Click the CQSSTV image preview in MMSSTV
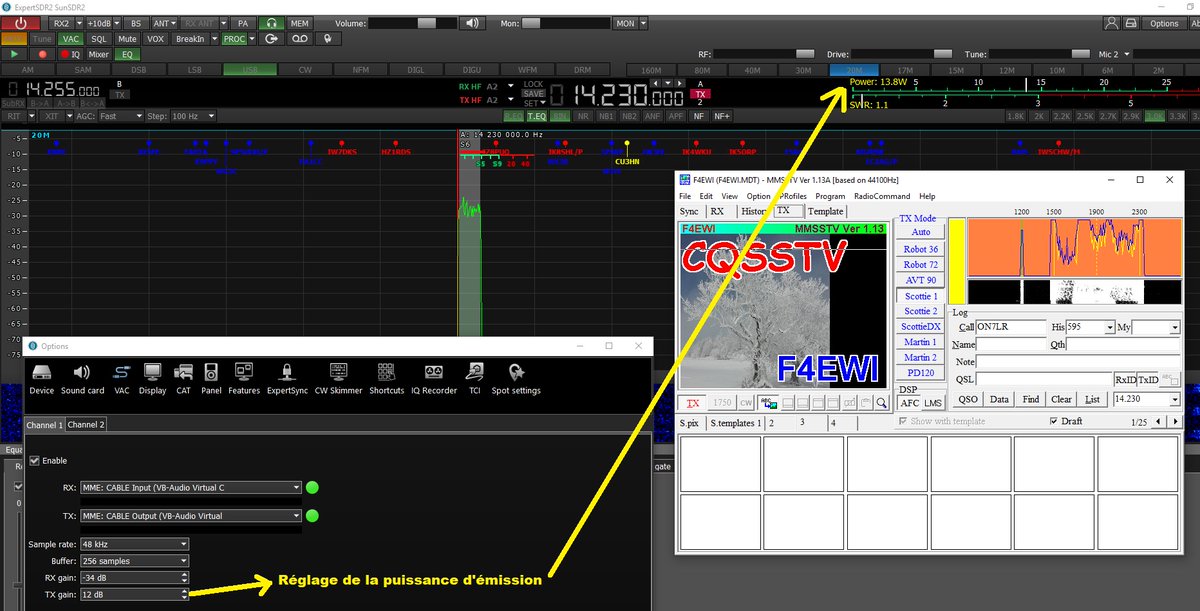Viewport: 1200px width, 611px height. point(783,305)
